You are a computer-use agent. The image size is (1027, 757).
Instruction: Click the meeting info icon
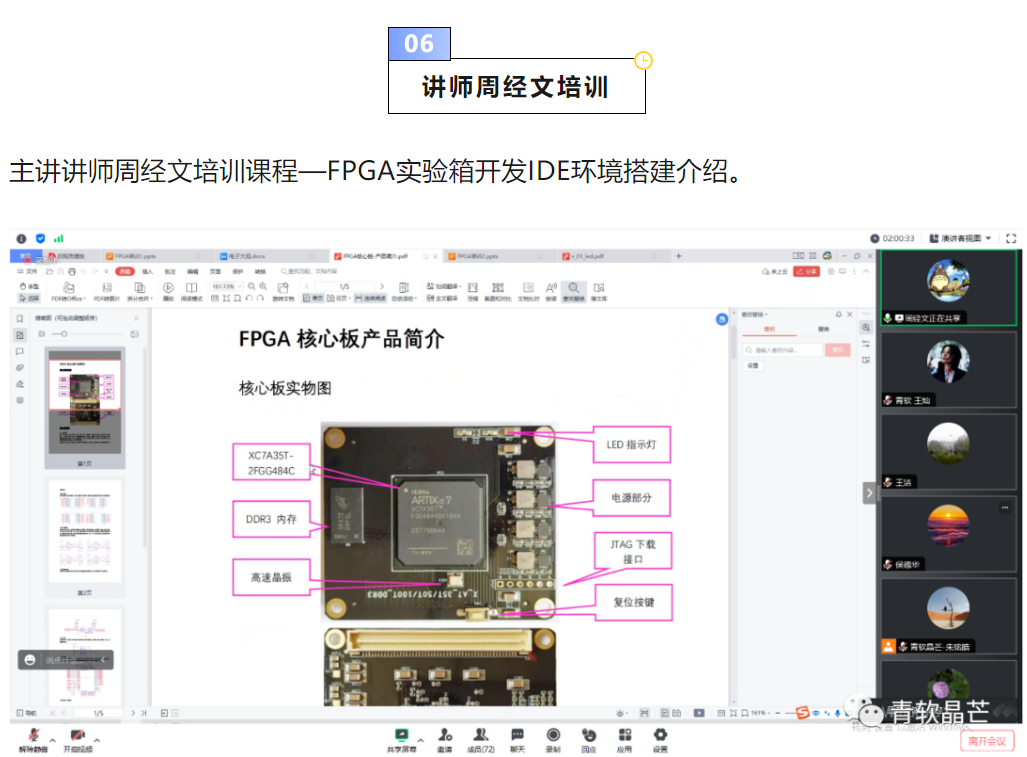21,238
